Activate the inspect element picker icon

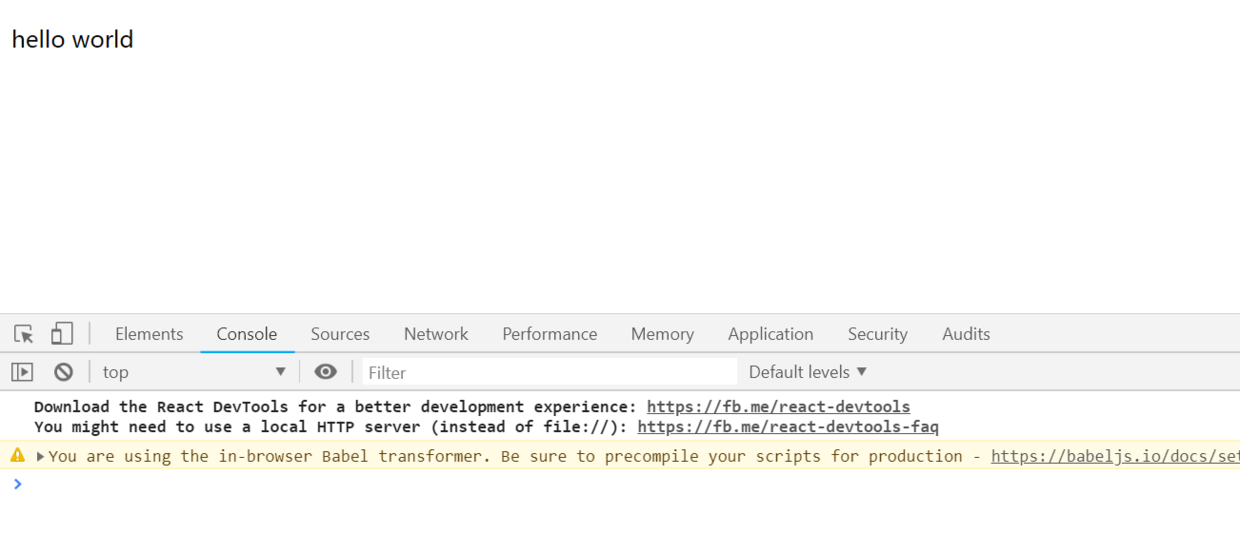coord(24,334)
